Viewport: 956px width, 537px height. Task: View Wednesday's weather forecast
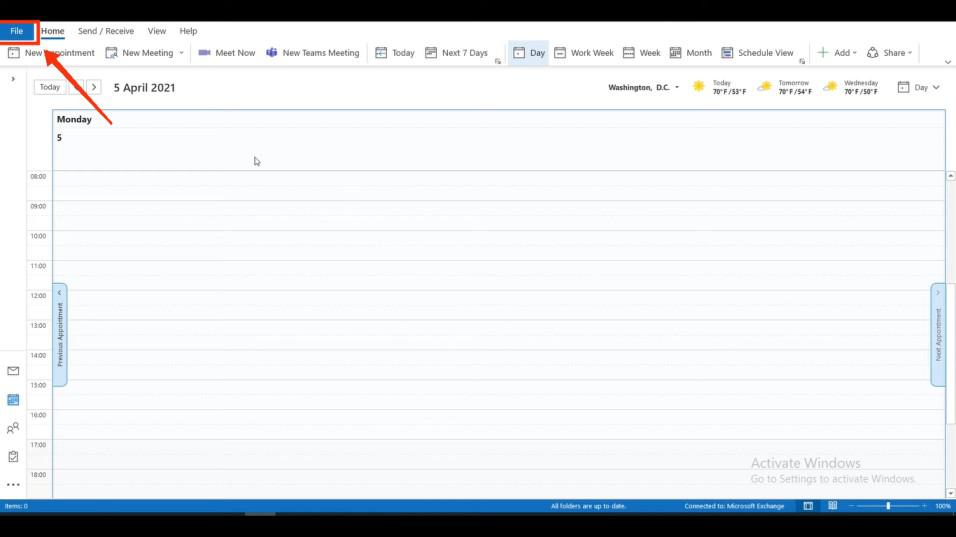851,87
